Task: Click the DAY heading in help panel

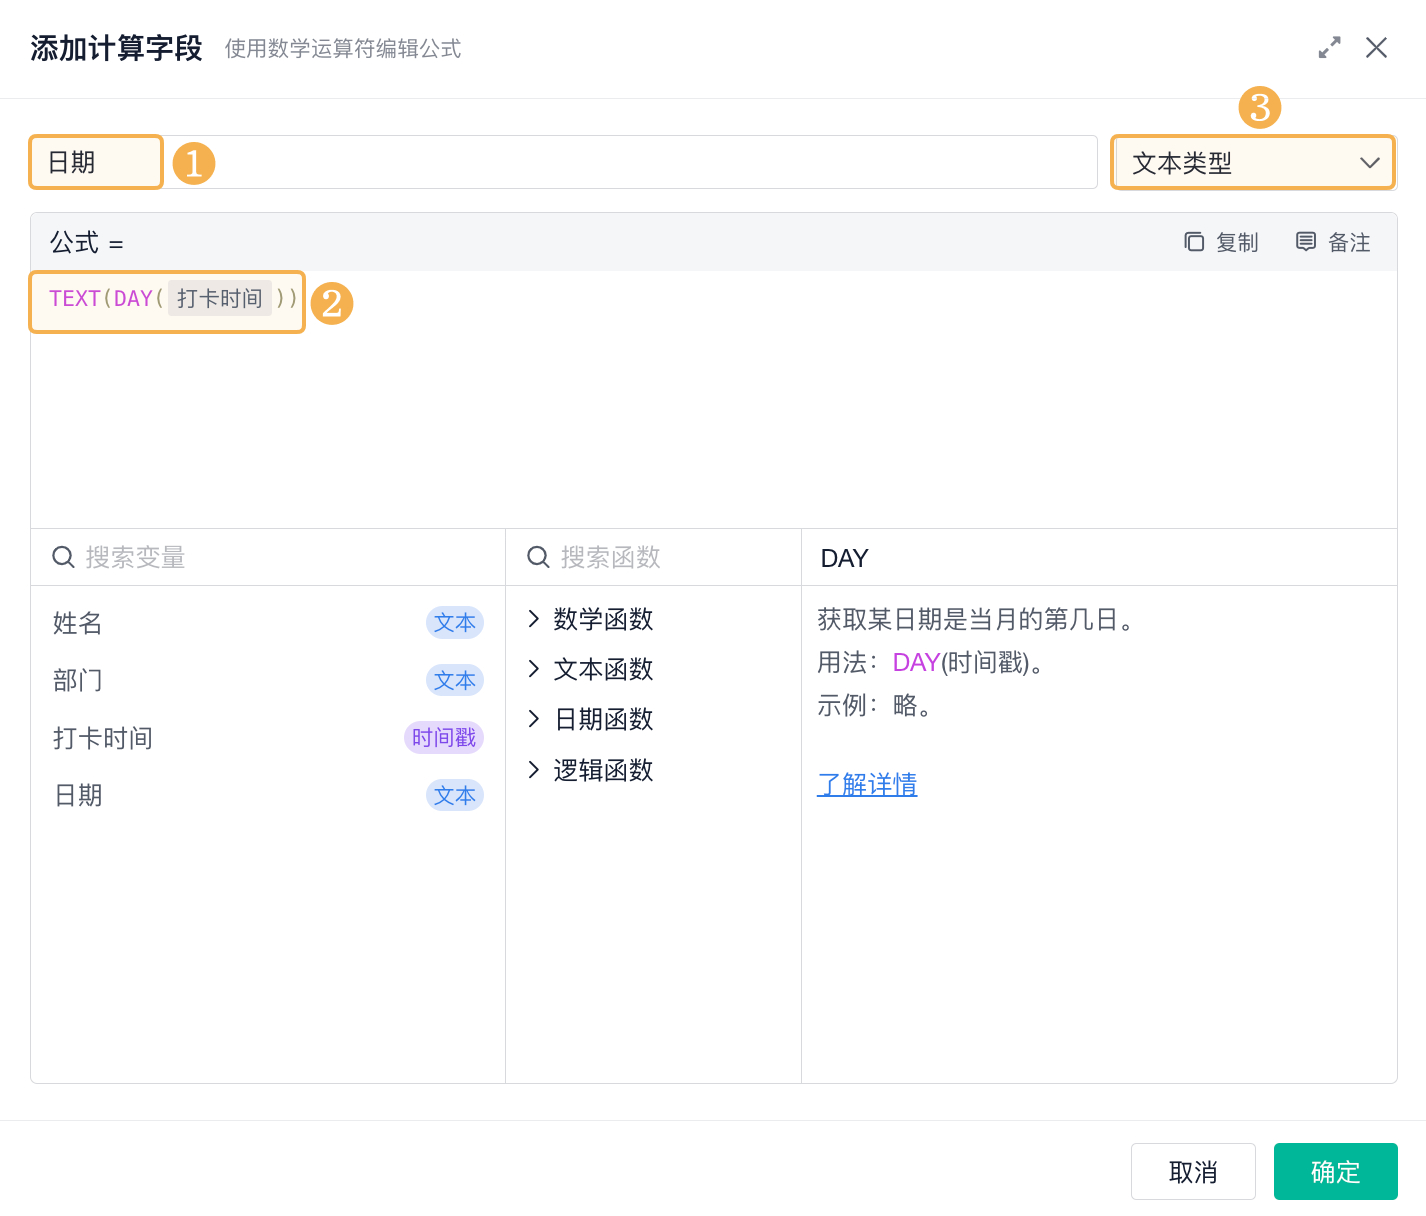Action: click(844, 558)
